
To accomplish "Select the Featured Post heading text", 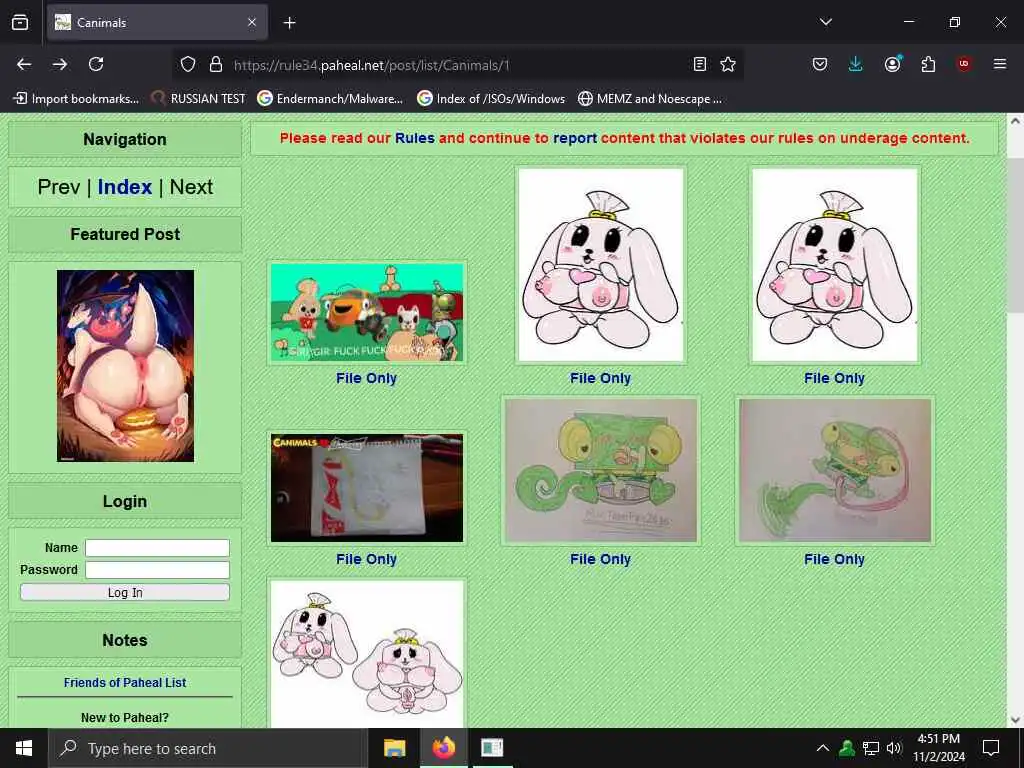I will pyautogui.click(x=125, y=234).
